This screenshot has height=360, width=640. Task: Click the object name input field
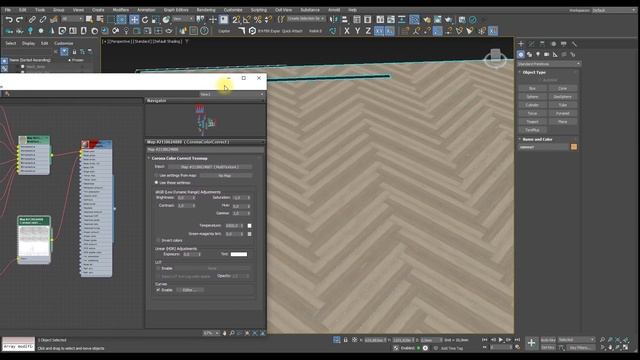[x=543, y=147]
